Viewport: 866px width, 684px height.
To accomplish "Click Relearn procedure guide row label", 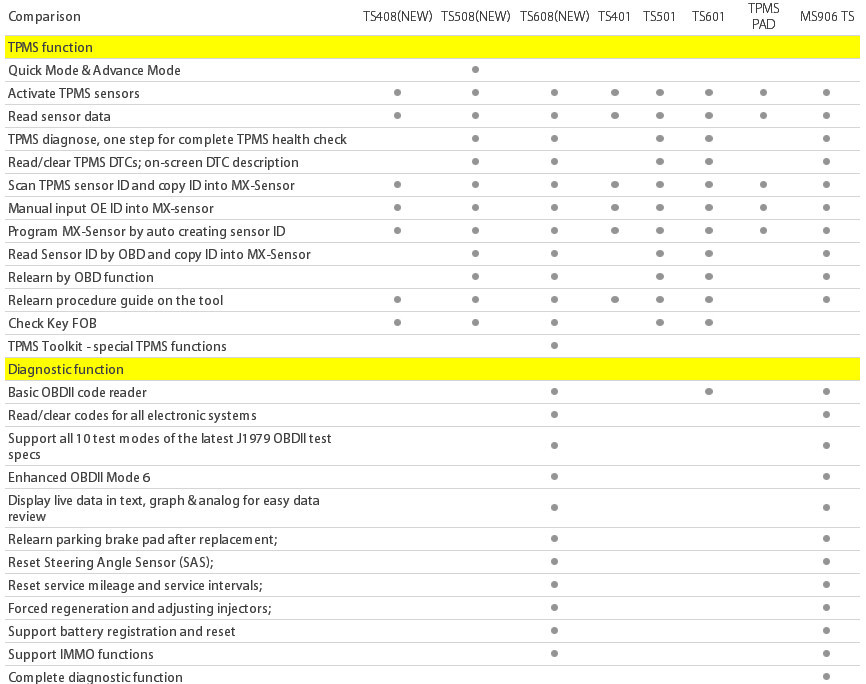I will [x=115, y=301].
